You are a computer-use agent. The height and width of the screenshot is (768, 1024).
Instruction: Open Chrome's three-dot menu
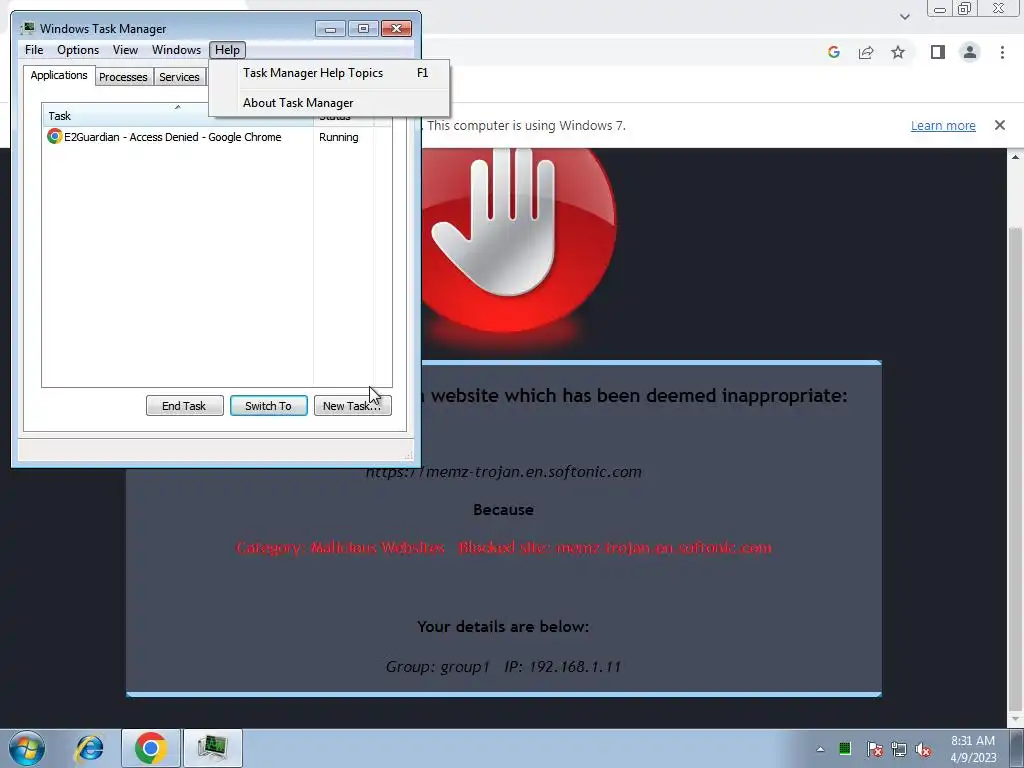[x=1002, y=52]
